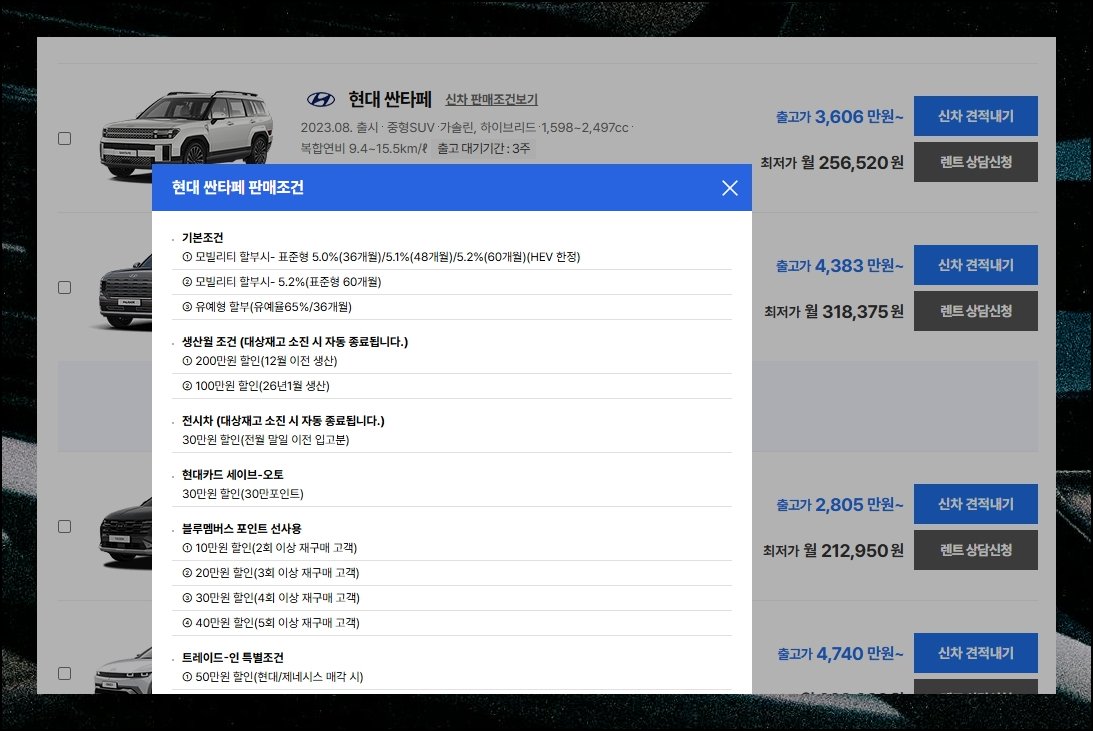The height and width of the screenshot is (731, 1093).
Task: Select the 출고가 4,383 만원~ price text
Action: click(x=839, y=266)
